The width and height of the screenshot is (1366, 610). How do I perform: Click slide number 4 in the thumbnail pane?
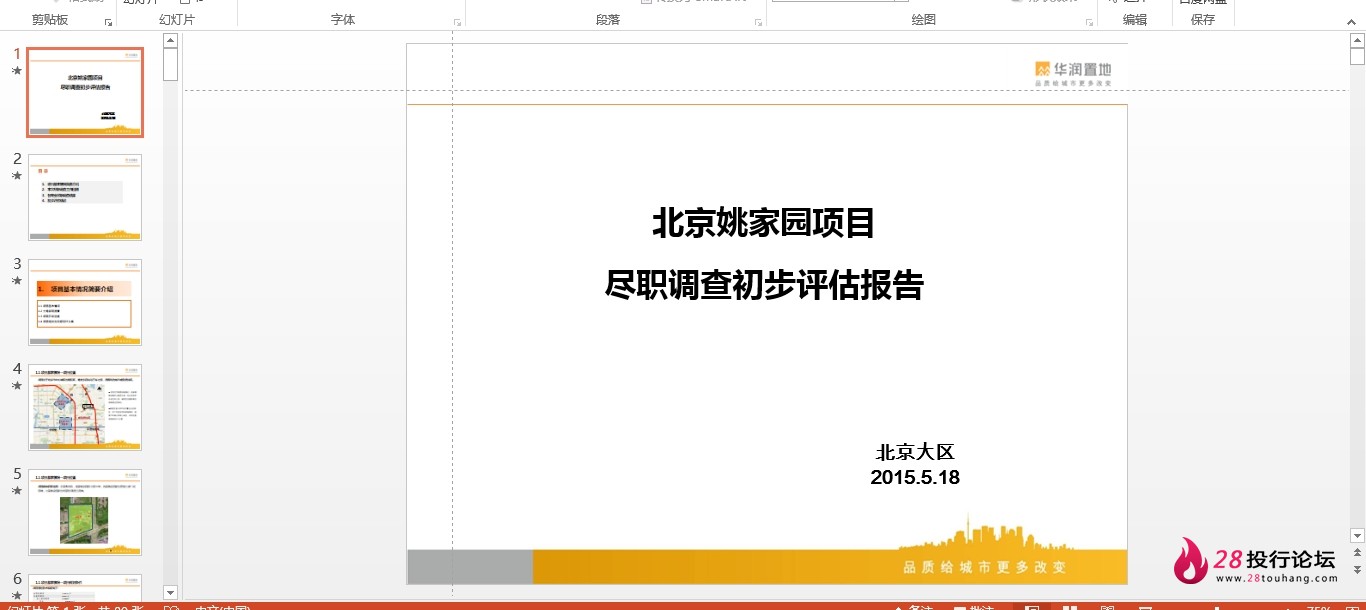(16, 369)
